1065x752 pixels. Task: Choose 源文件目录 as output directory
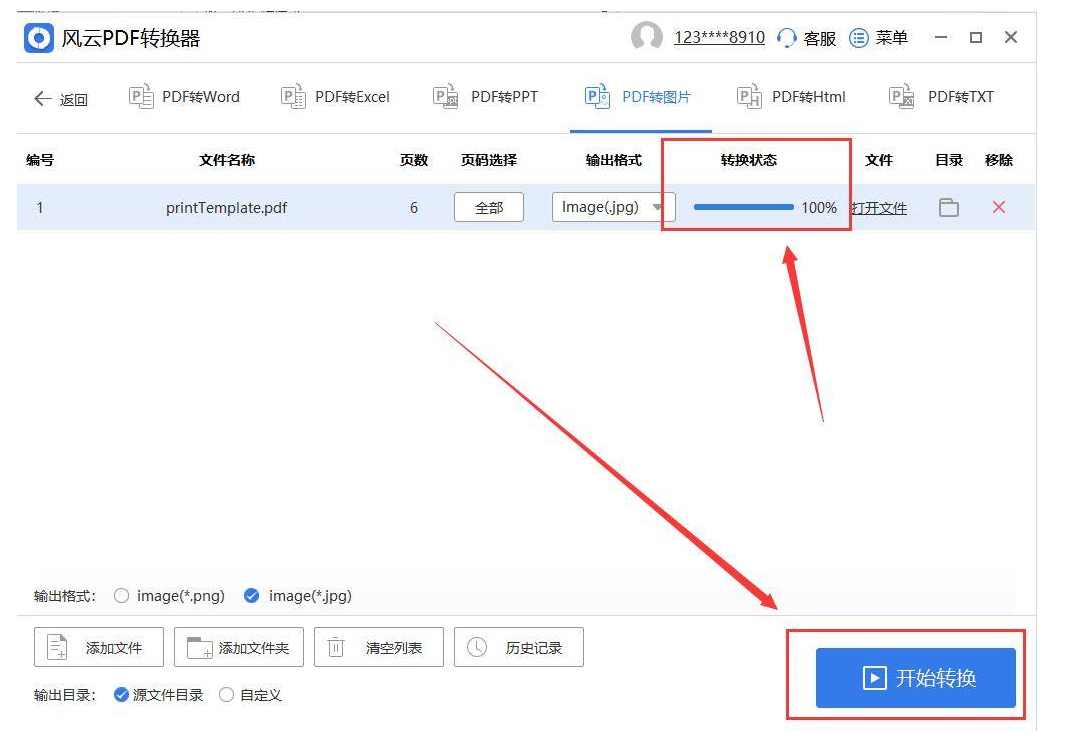[121, 695]
